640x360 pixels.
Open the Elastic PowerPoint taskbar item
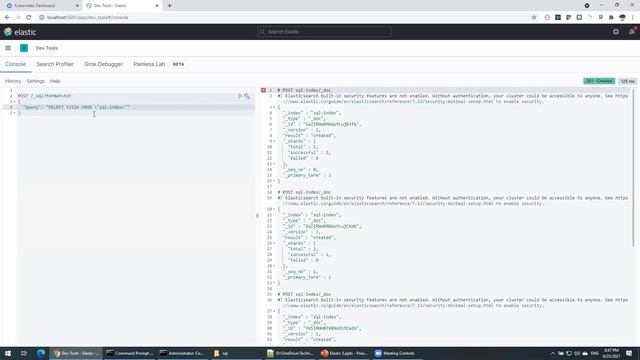point(344,353)
